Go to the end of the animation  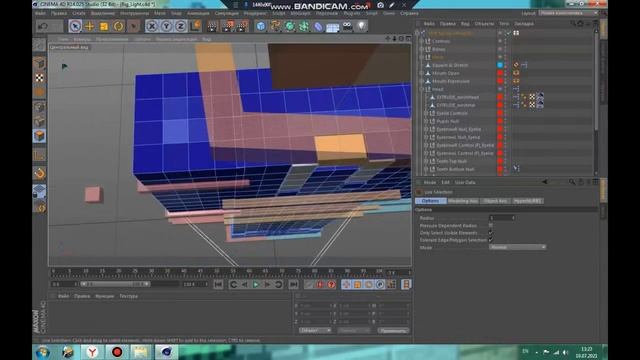[x=293, y=284]
